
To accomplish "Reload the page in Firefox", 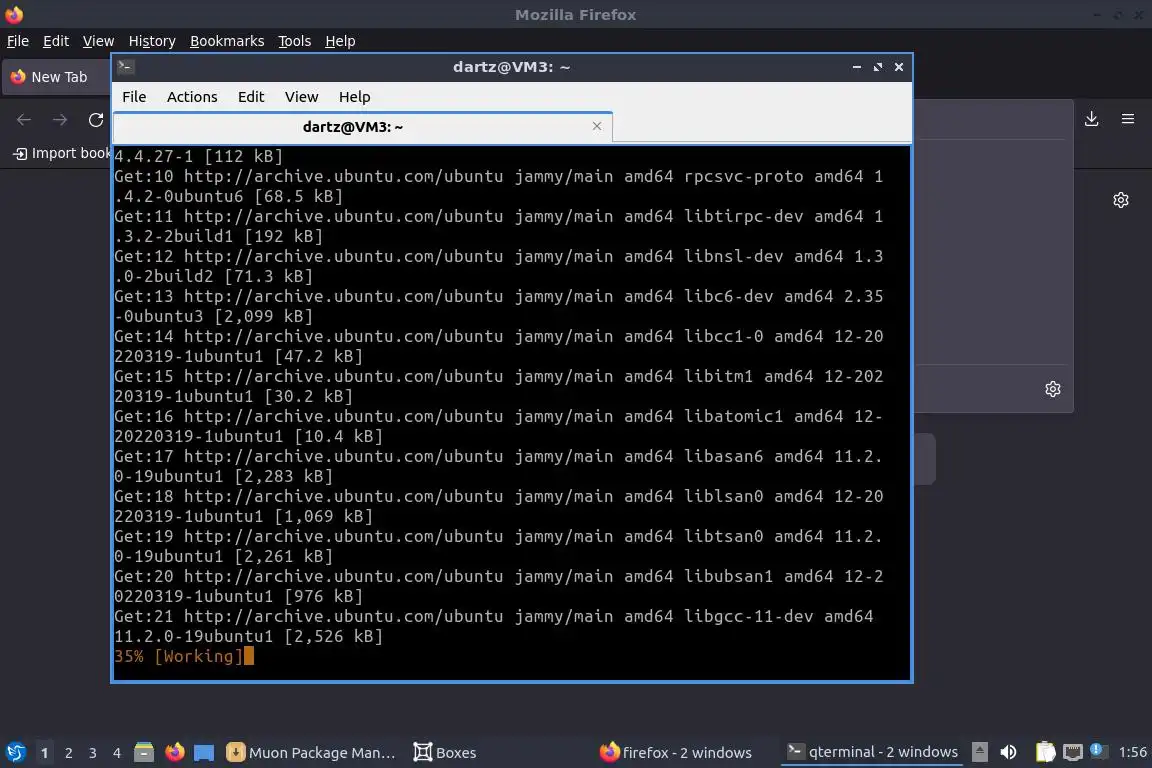I will [96, 120].
